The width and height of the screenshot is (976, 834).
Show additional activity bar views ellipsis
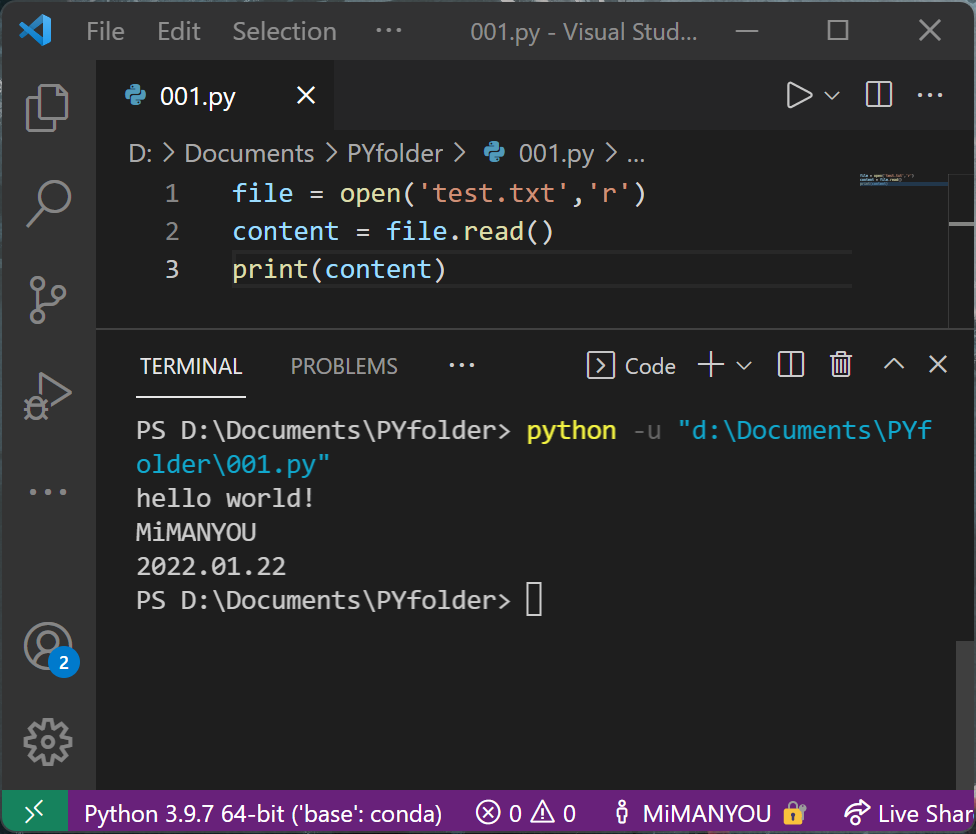coord(47,492)
